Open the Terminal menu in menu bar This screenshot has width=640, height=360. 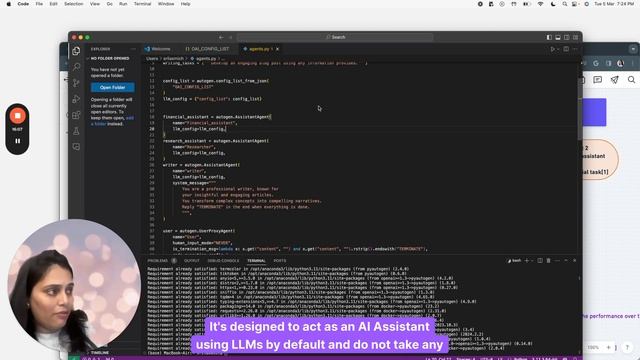point(142,4)
